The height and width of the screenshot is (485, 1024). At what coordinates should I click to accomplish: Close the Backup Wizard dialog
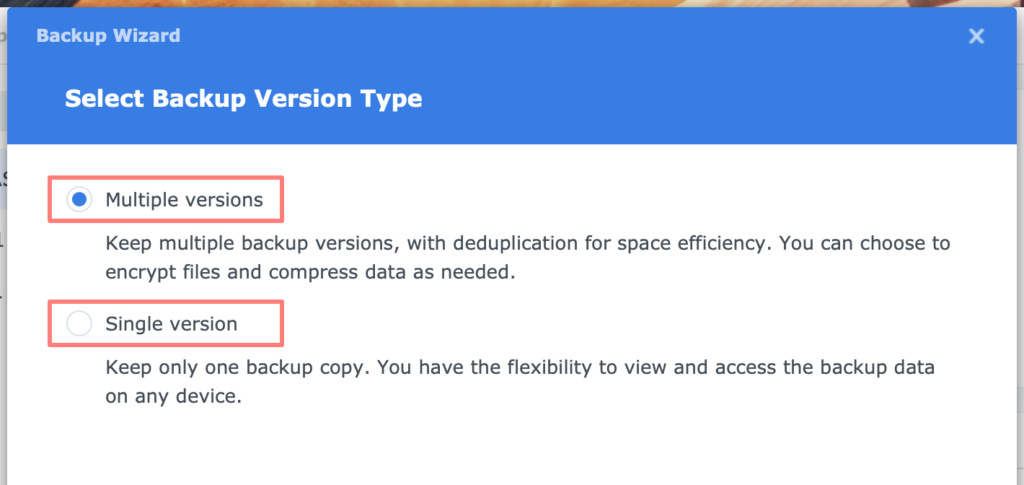(x=977, y=37)
